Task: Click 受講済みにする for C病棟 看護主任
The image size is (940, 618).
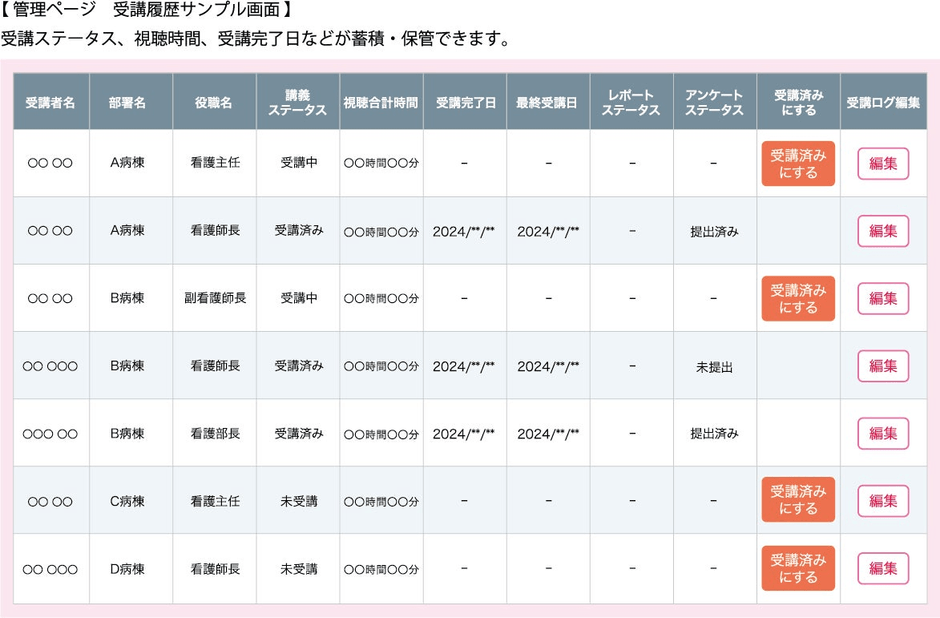Action: tap(798, 500)
